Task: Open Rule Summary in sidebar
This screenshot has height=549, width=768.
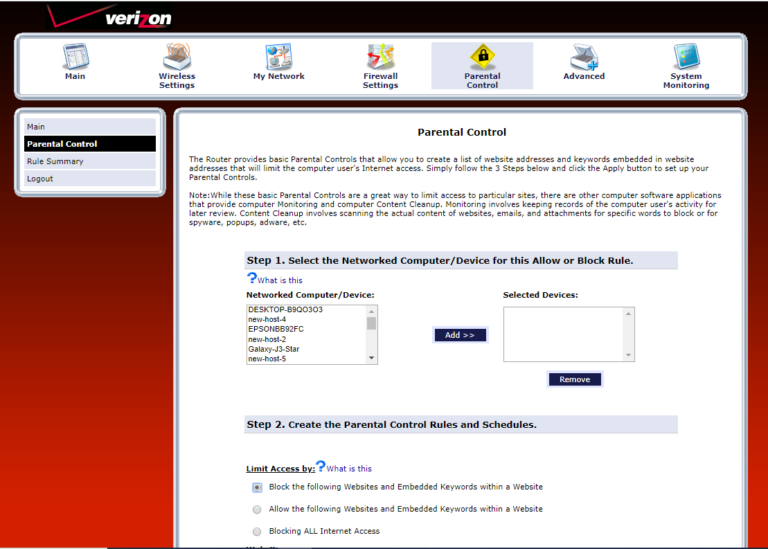Action: coord(90,161)
